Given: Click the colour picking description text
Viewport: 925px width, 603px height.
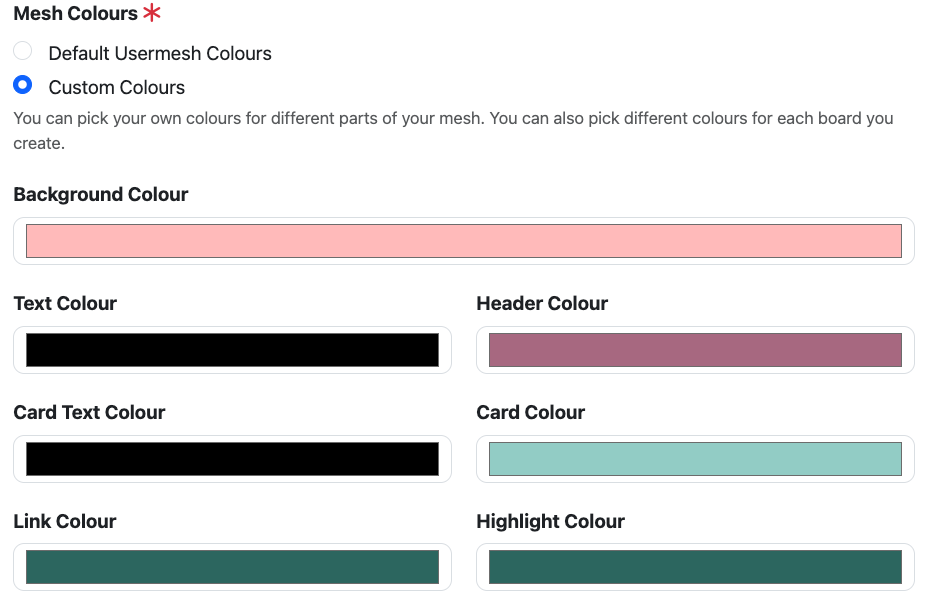Looking at the screenshot, I should (452, 129).
